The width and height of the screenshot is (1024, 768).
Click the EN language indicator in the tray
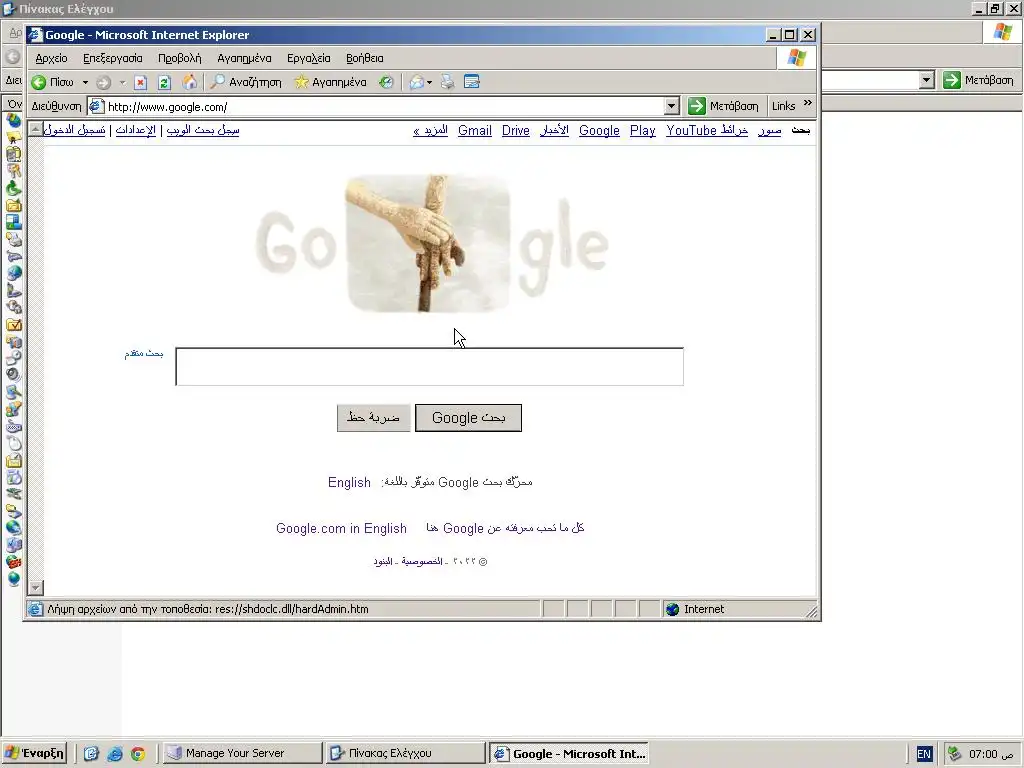(x=924, y=754)
